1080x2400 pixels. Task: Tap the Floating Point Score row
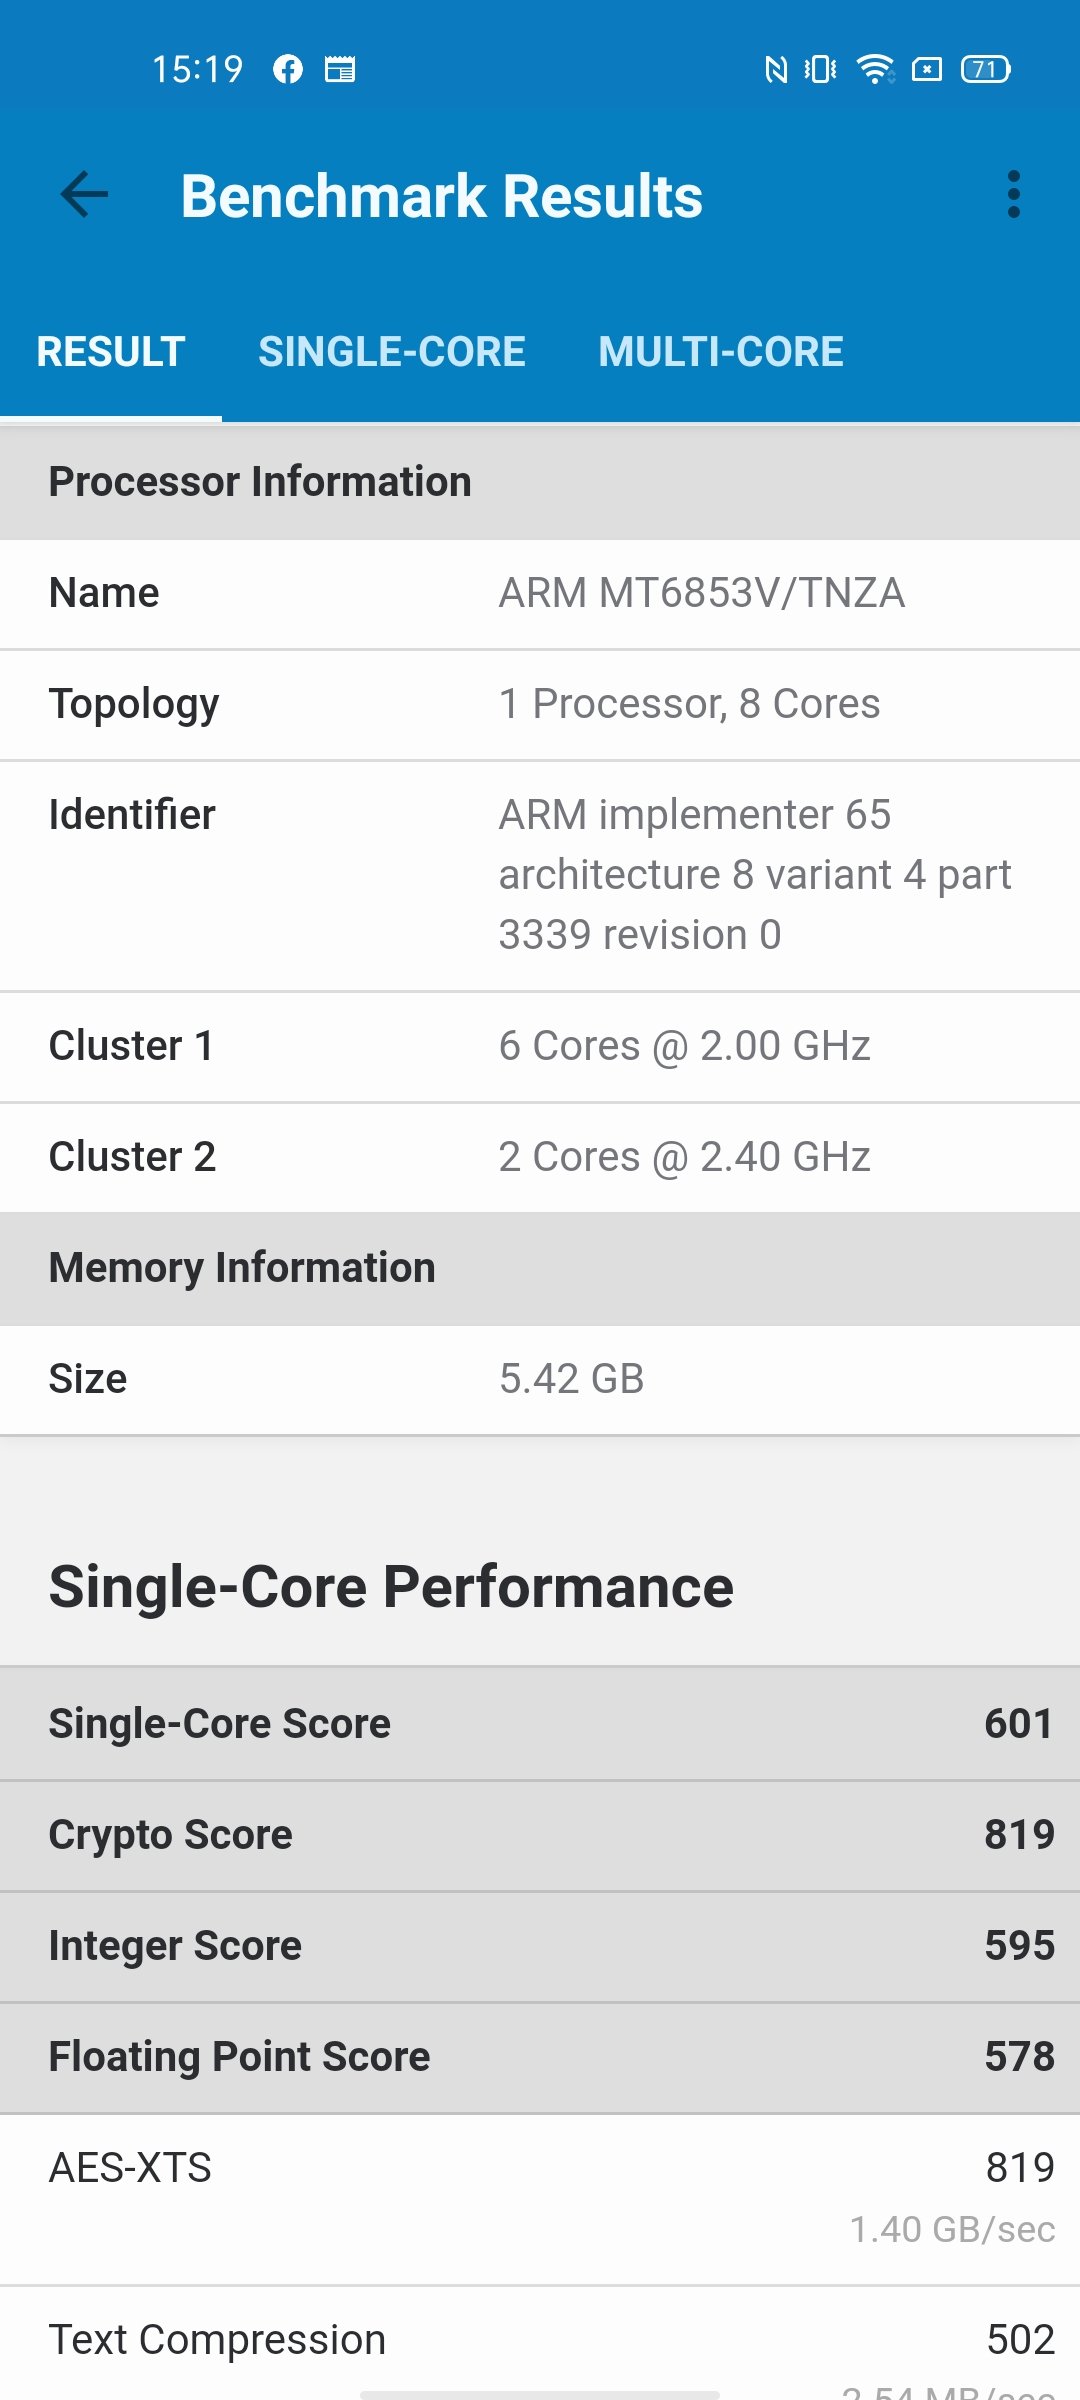click(x=540, y=2057)
